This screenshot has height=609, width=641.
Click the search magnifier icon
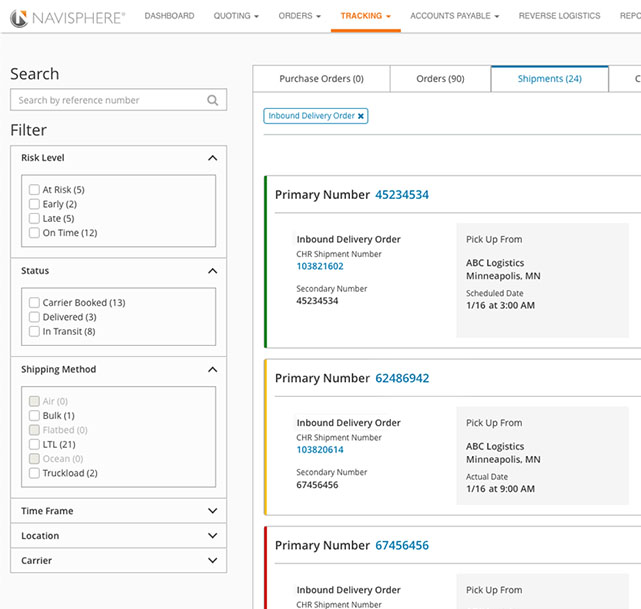click(212, 100)
